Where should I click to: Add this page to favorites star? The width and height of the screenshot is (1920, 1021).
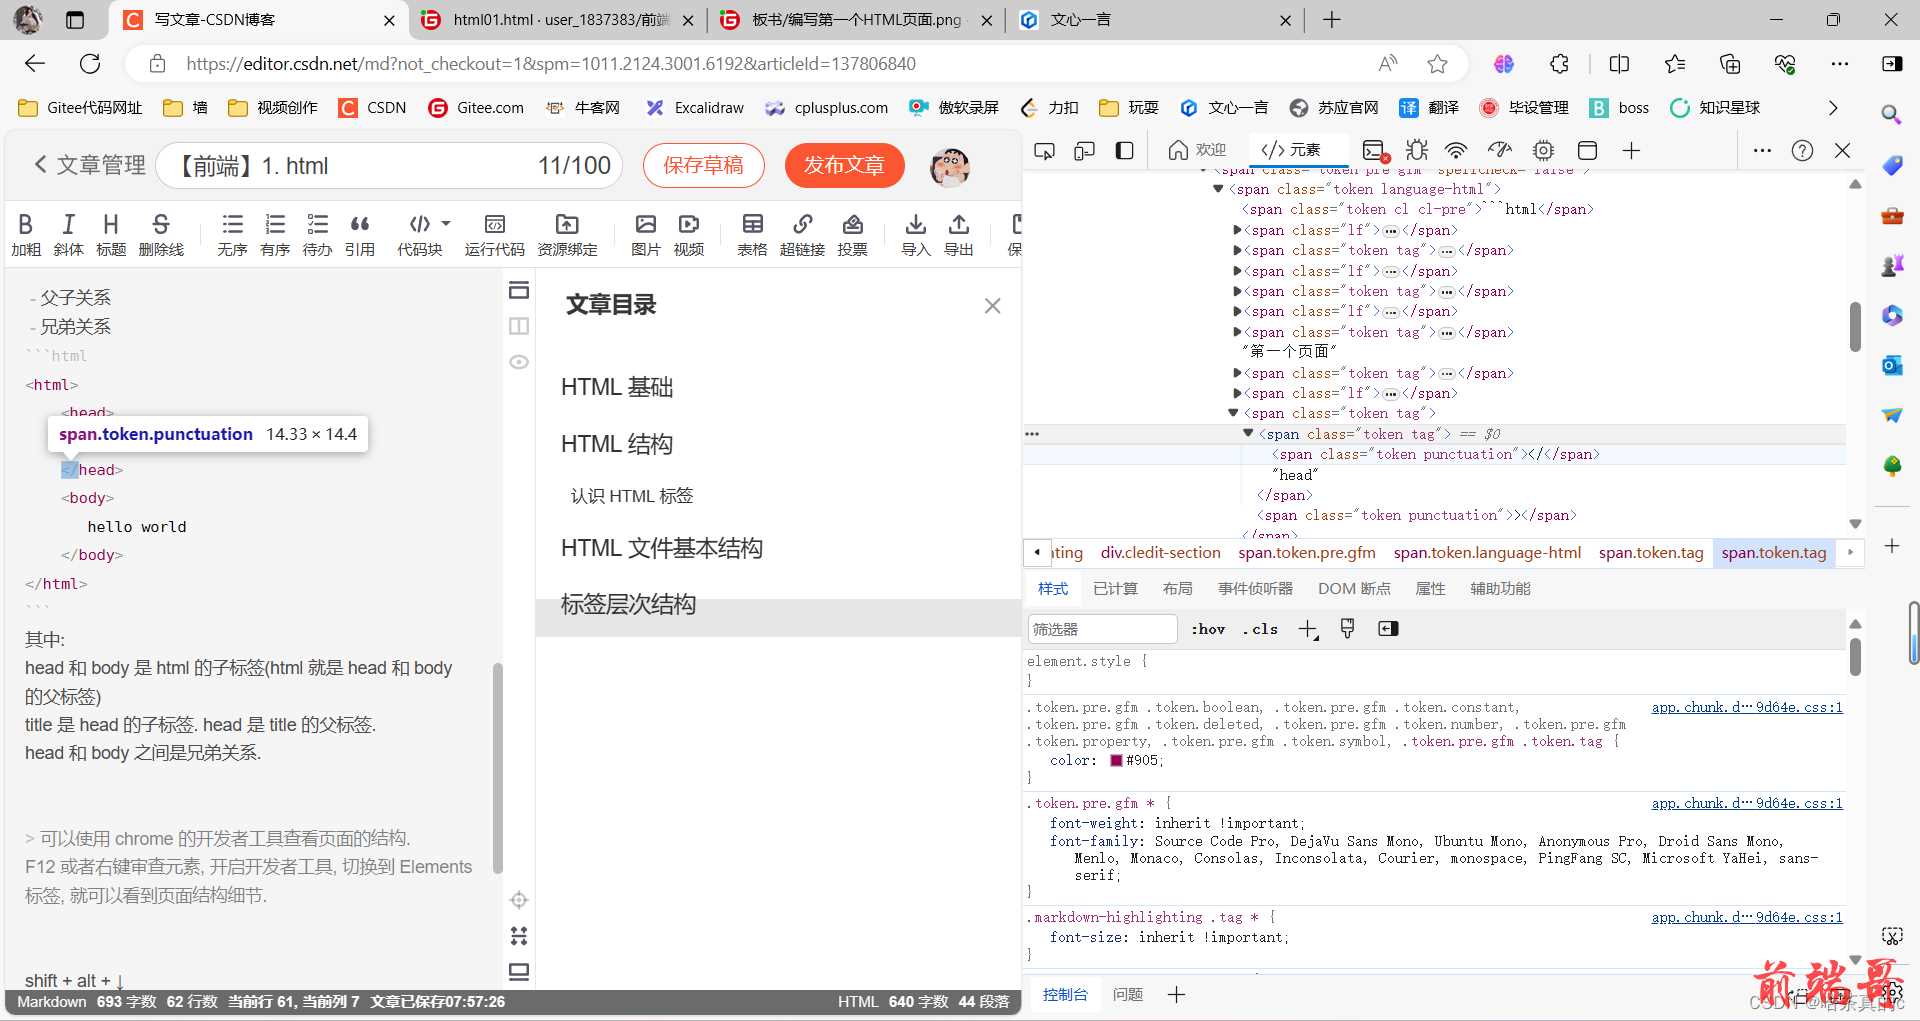coord(1437,64)
